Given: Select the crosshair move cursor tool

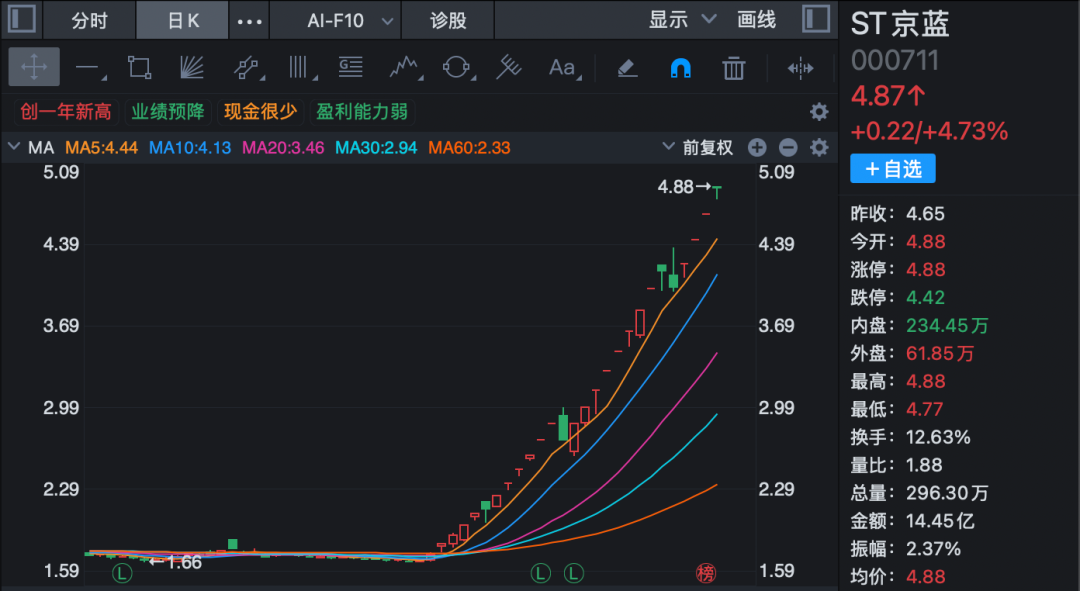Looking at the screenshot, I should pyautogui.click(x=34, y=67).
